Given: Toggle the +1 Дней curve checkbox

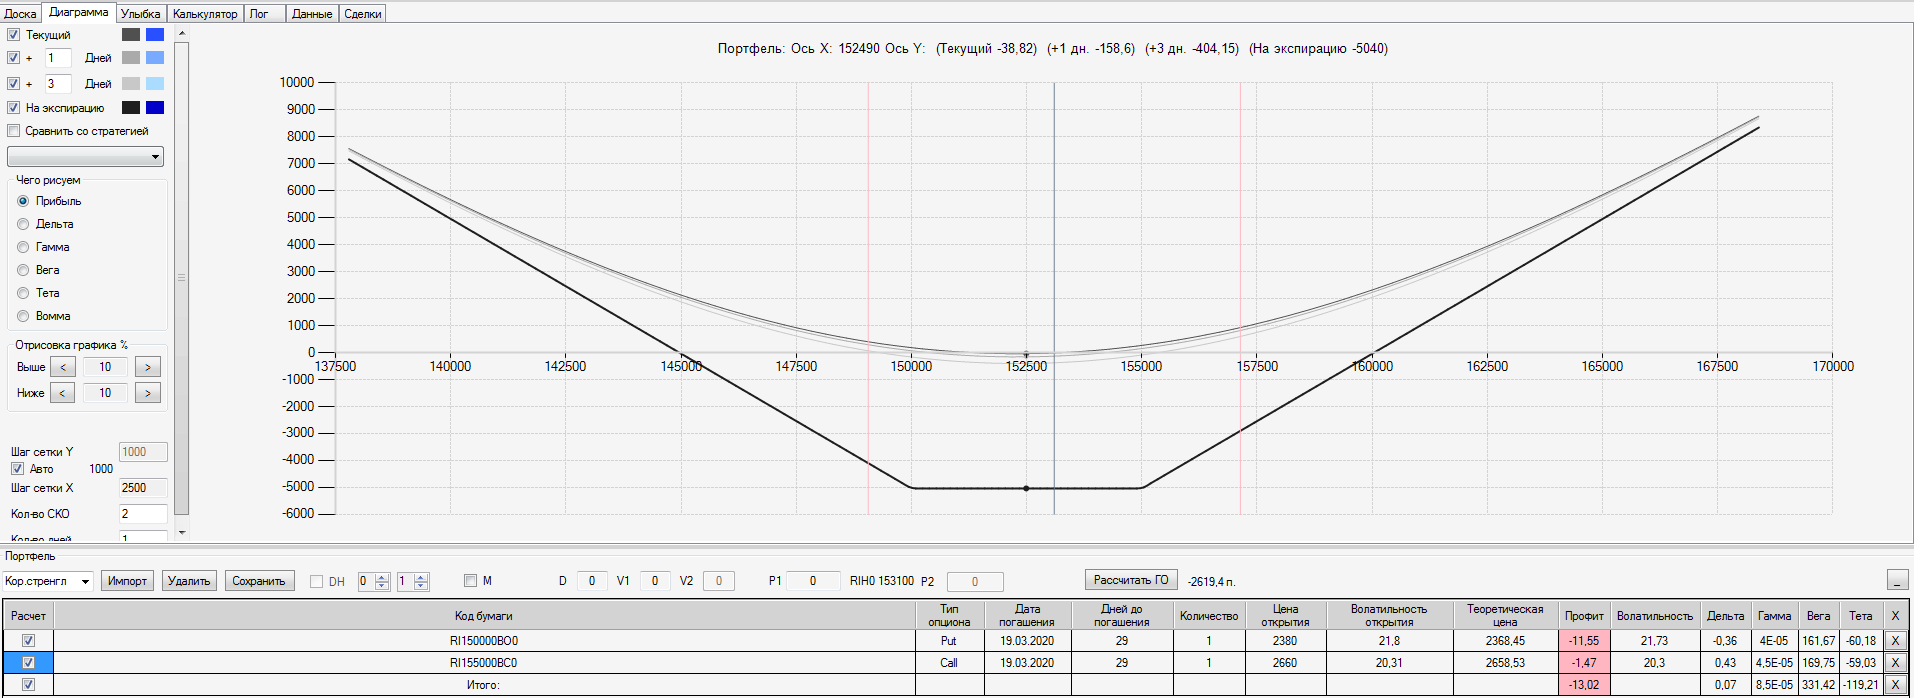Looking at the screenshot, I should point(14,58).
